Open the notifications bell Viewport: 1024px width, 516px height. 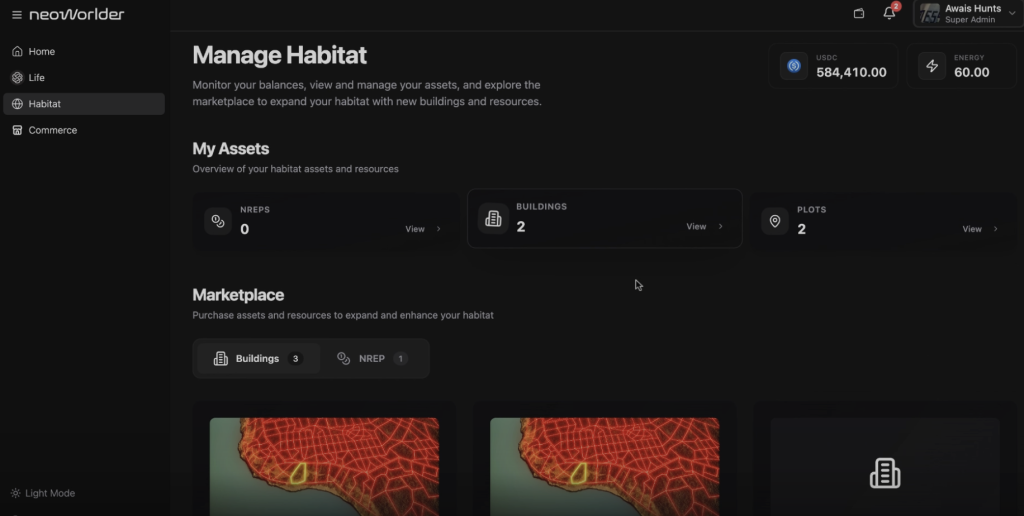coord(889,13)
